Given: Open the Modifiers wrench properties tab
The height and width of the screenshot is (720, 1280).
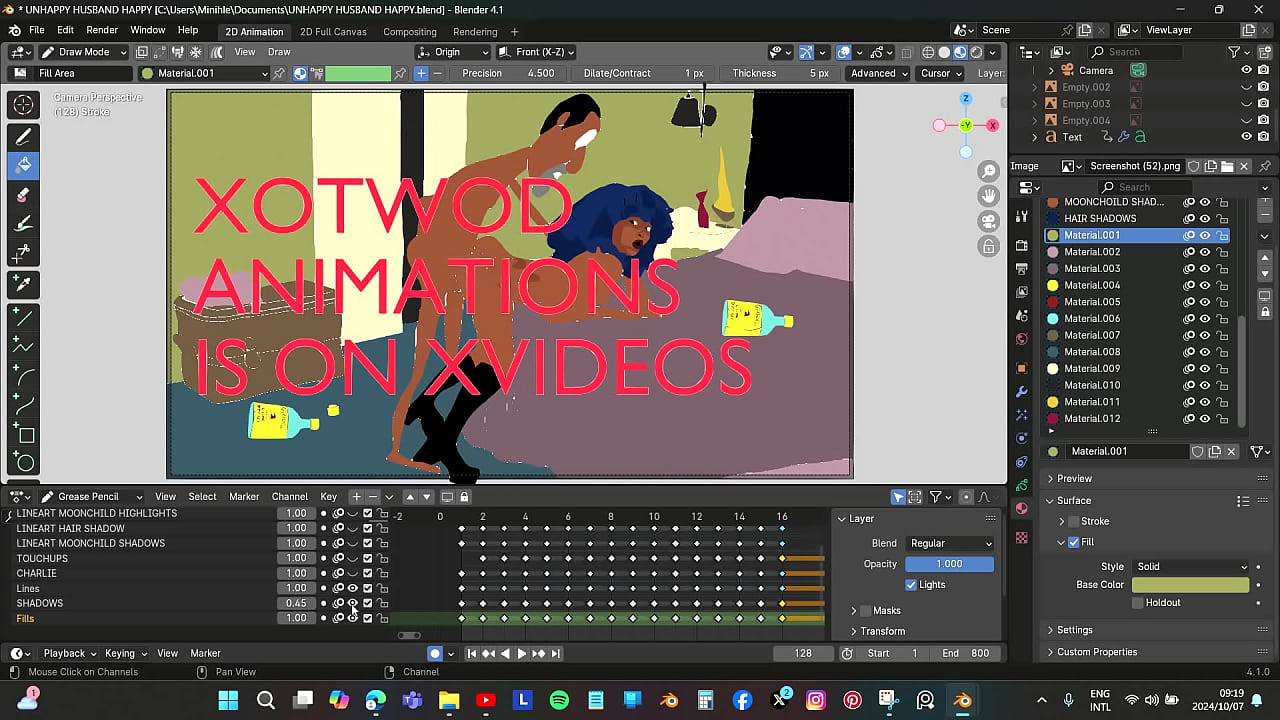Looking at the screenshot, I should point(1021,391).
